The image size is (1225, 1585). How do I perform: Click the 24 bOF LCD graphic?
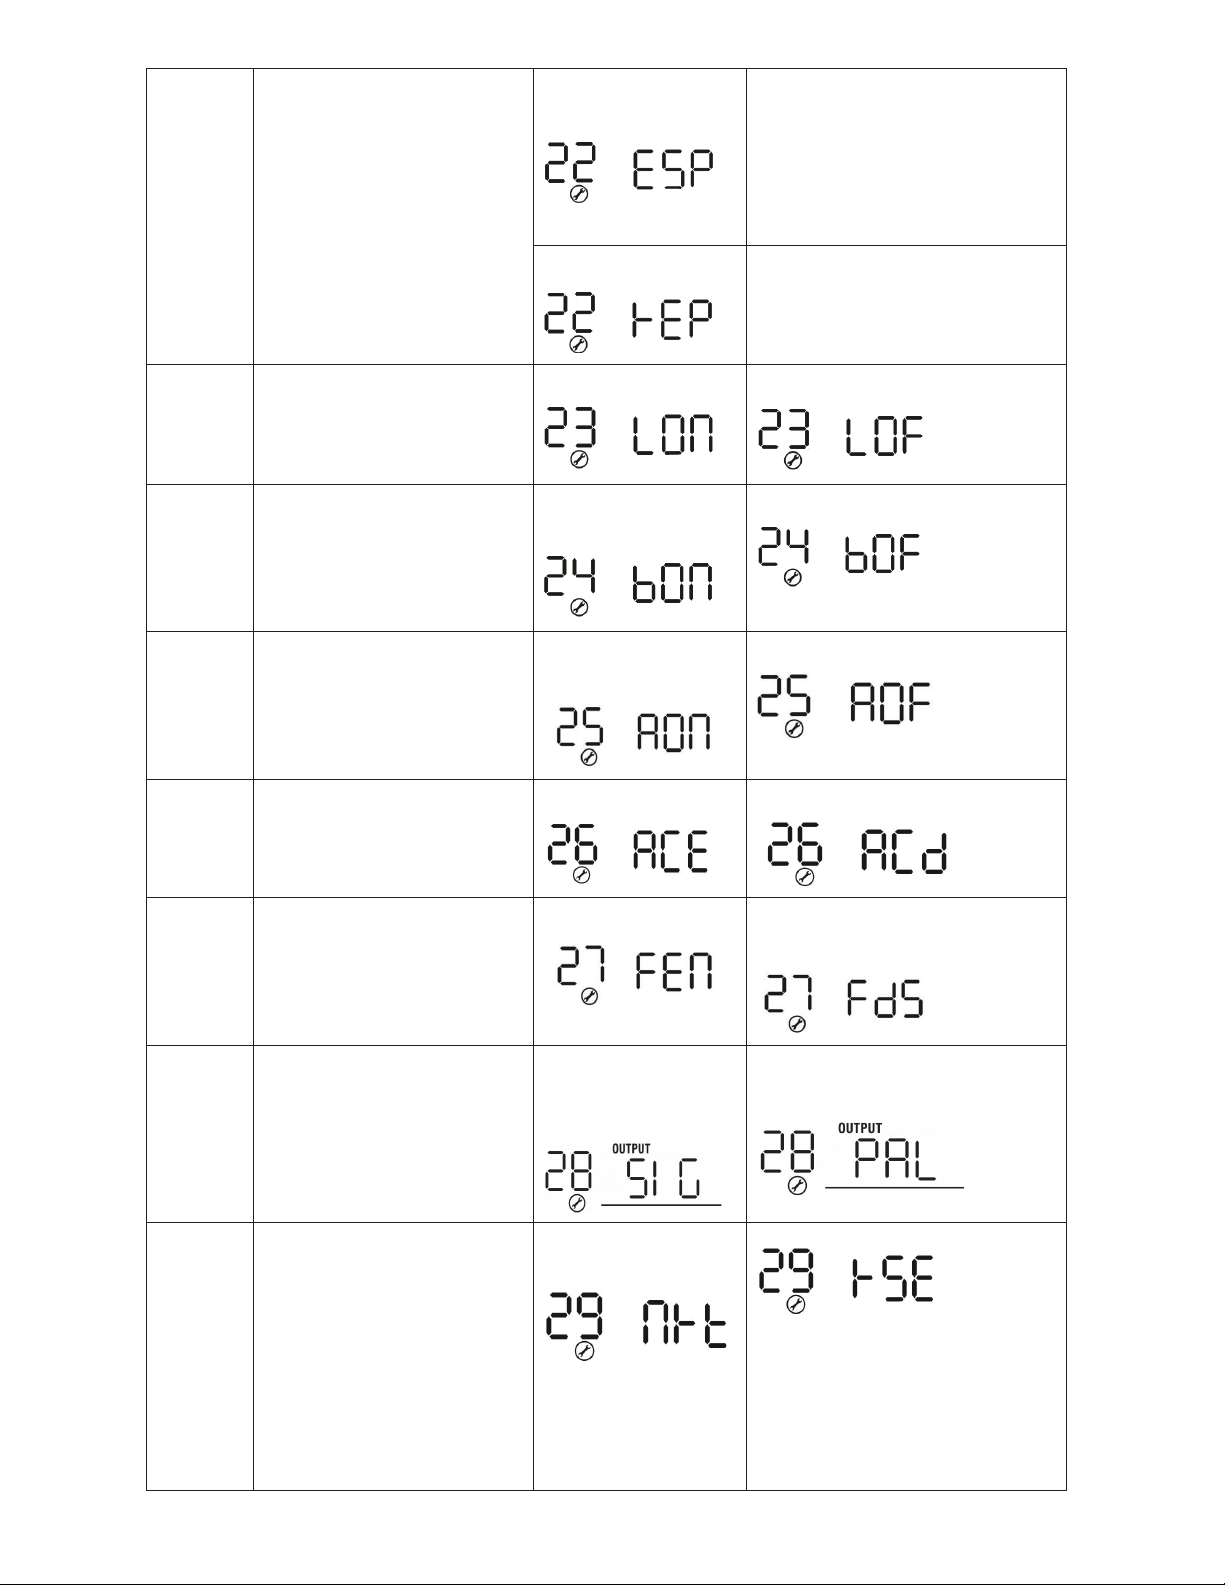[841, 557]
